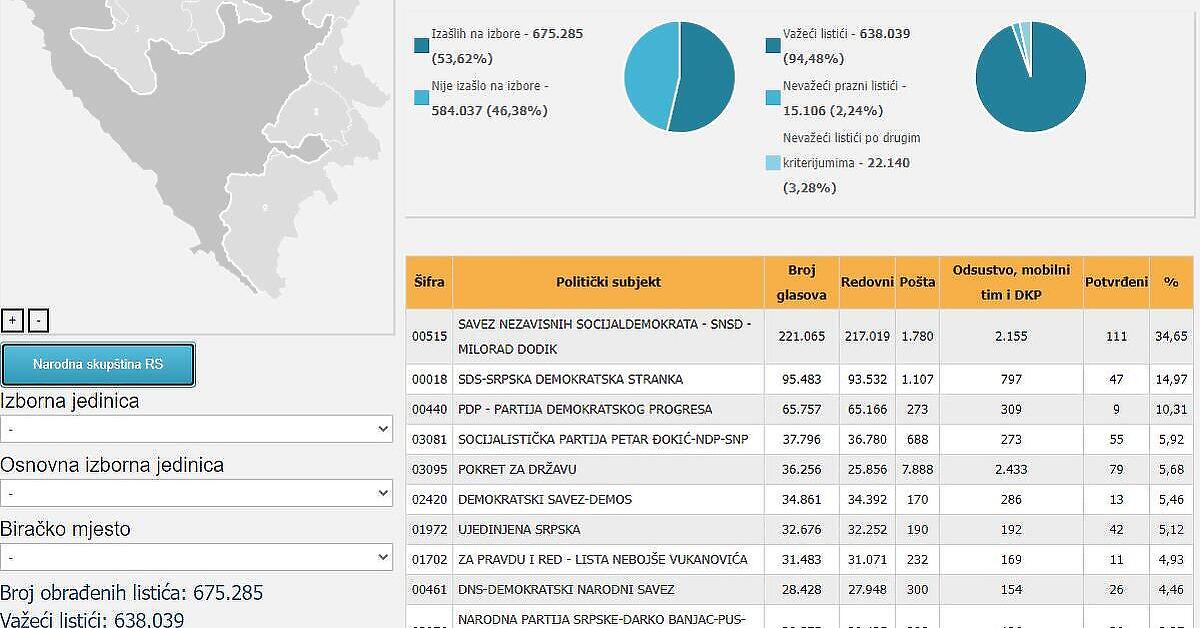
Task: Open the Izborna jedinica dropdown
Action: point(197,428)
